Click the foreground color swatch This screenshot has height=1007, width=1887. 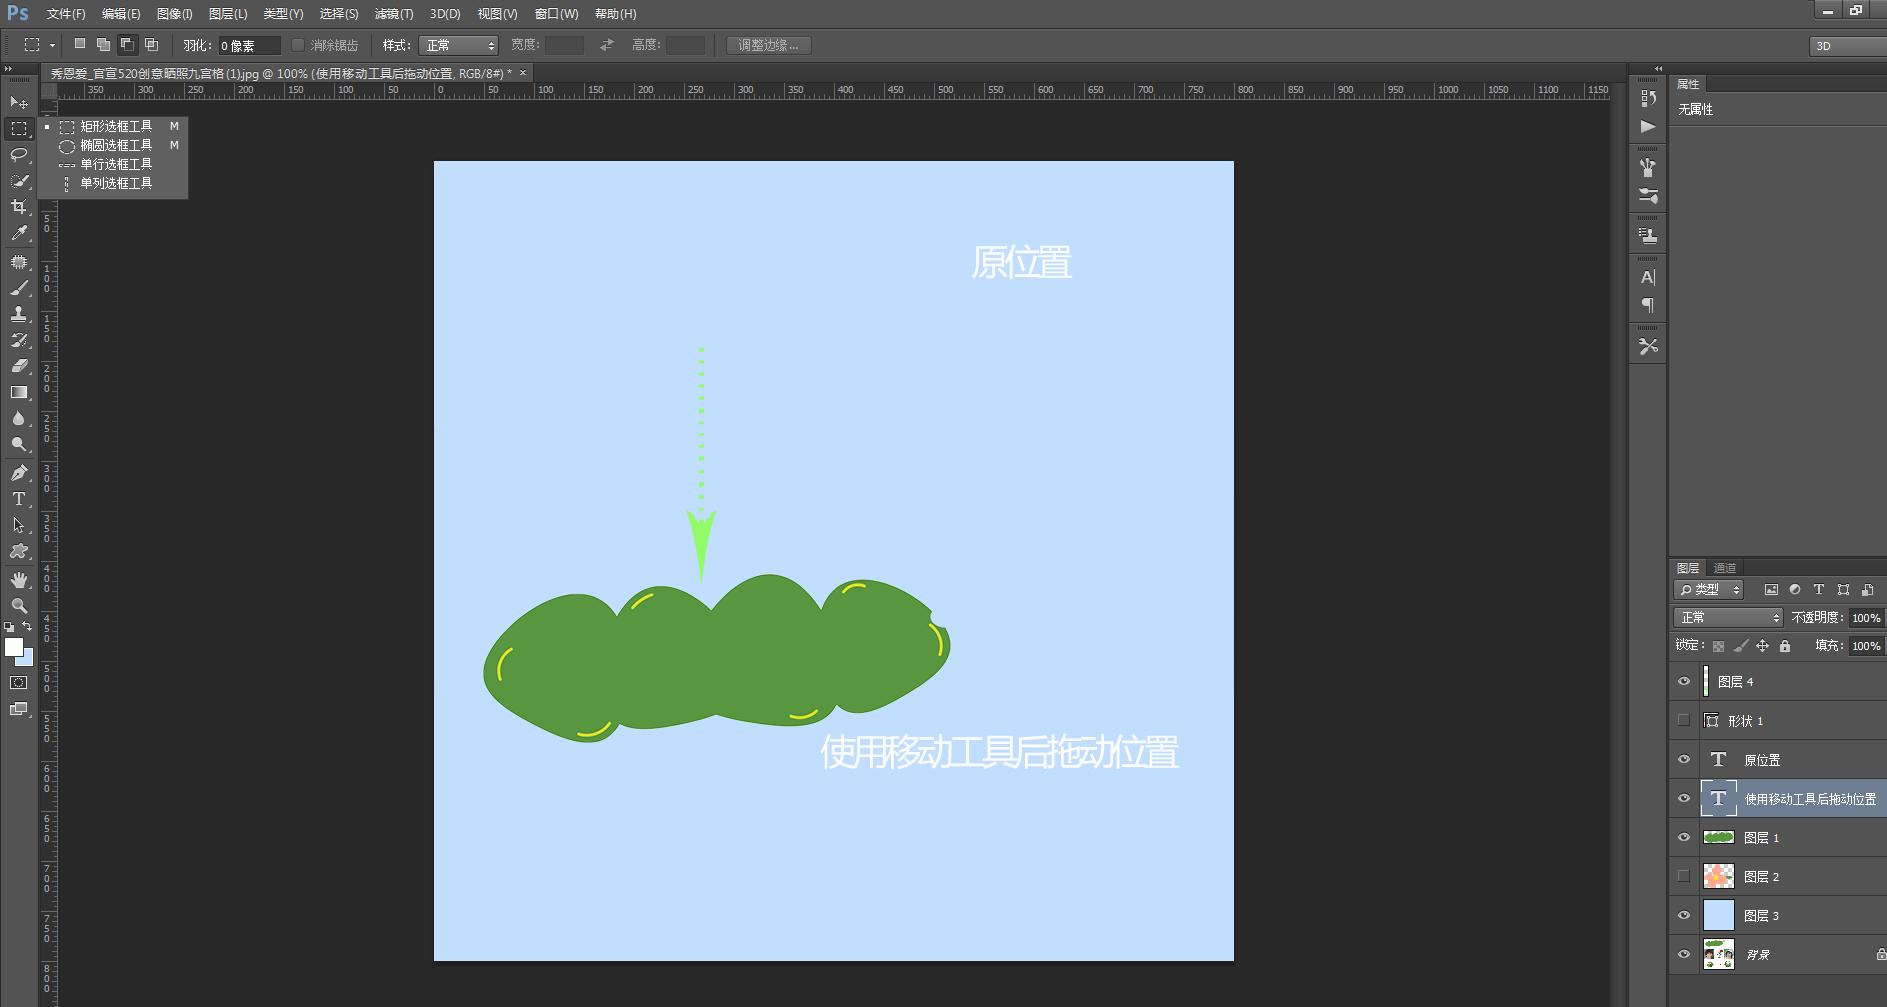13,647
